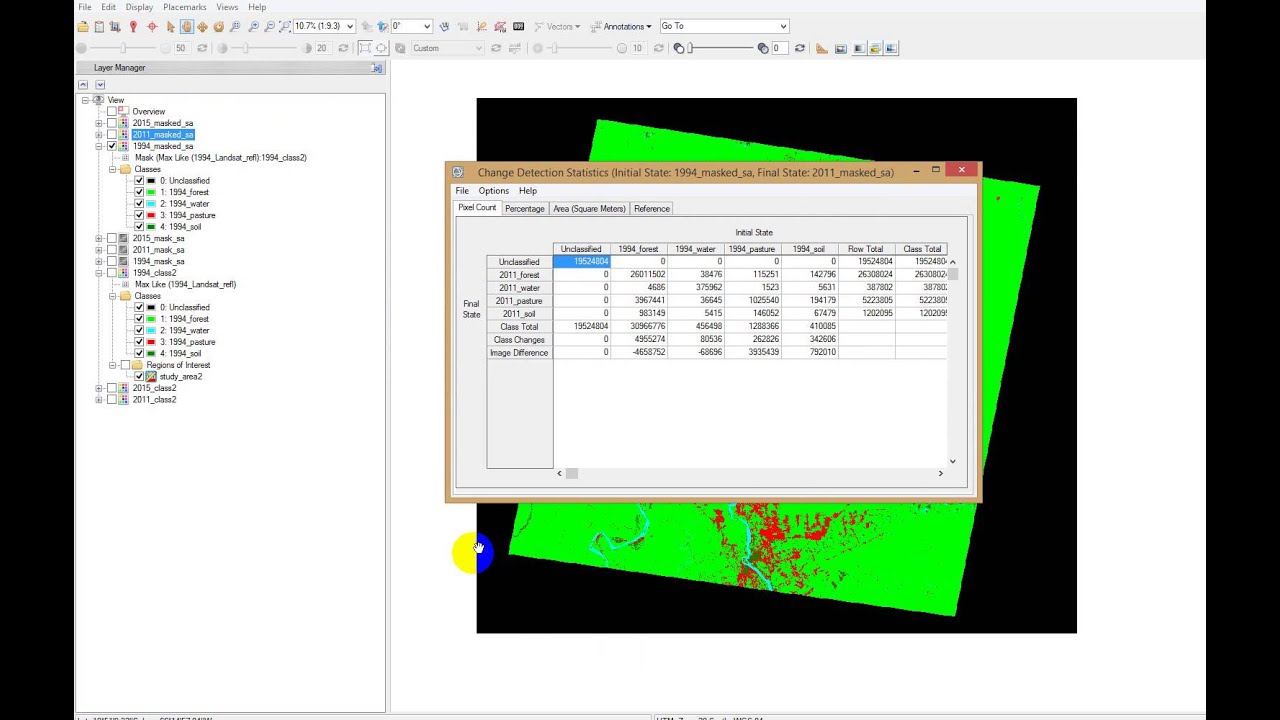
Task: Open a file with the folder icon
Action: click(83, 27)
